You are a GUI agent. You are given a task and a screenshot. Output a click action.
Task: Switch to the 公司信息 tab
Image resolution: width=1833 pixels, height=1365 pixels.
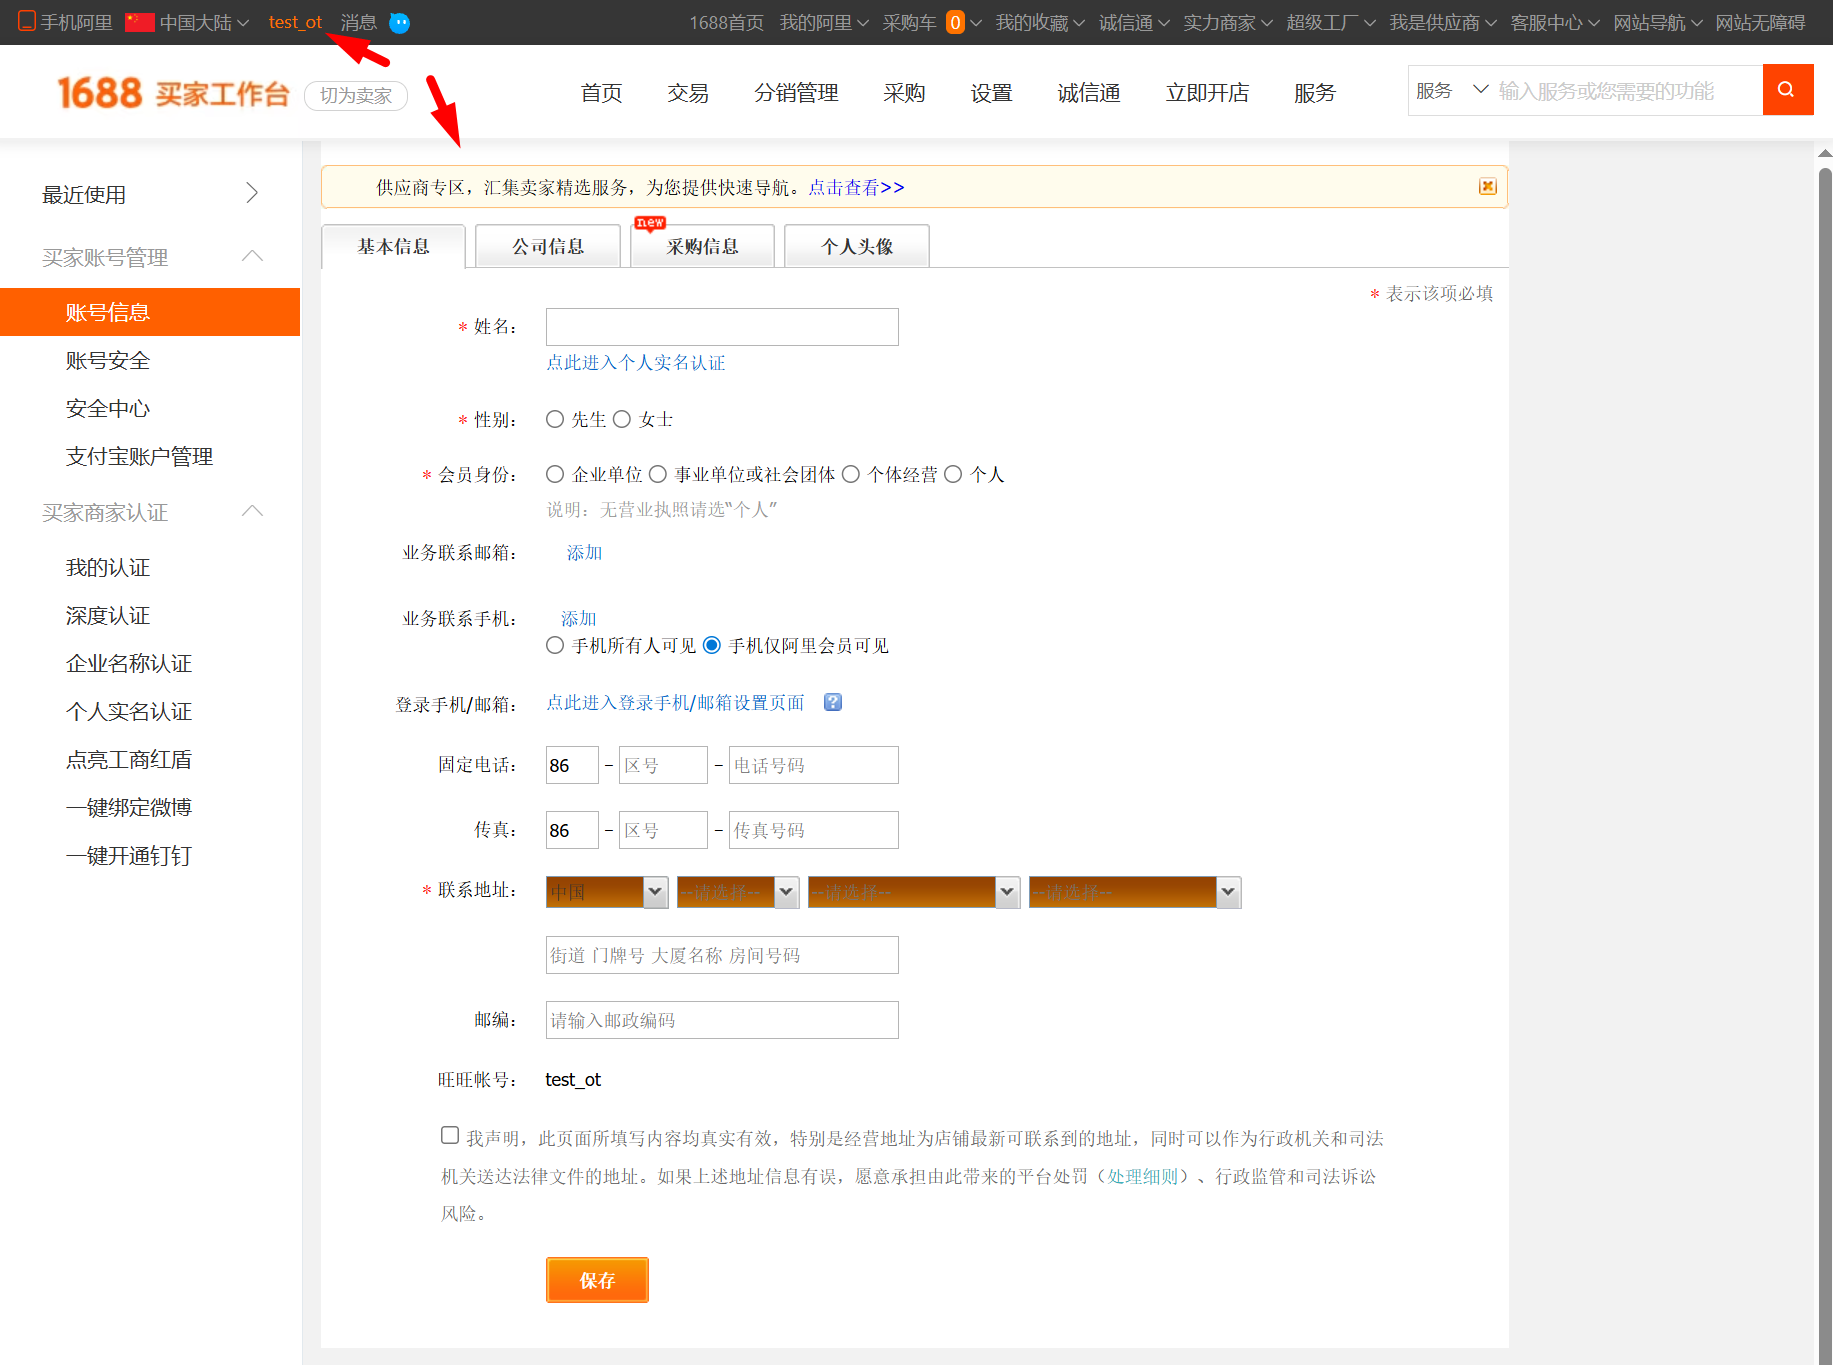pyautogui.click(x=548, y=247)
